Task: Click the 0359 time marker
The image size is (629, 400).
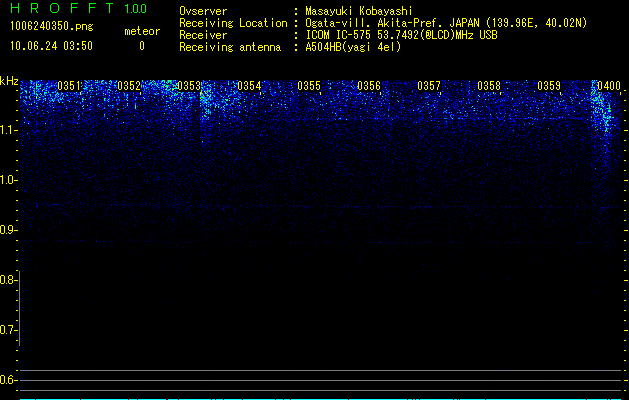Action: point(549,86)
